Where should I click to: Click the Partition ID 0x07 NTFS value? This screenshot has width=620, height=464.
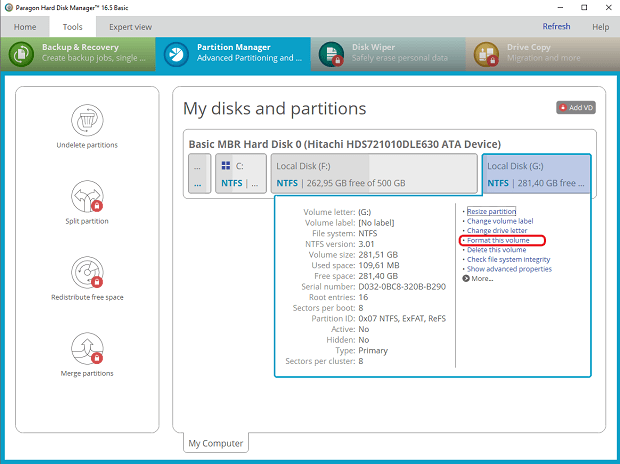click(x=402, y=318)
